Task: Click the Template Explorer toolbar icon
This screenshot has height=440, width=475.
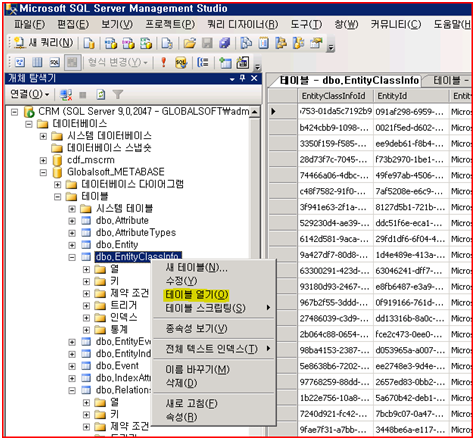Action: pos(298,43)
